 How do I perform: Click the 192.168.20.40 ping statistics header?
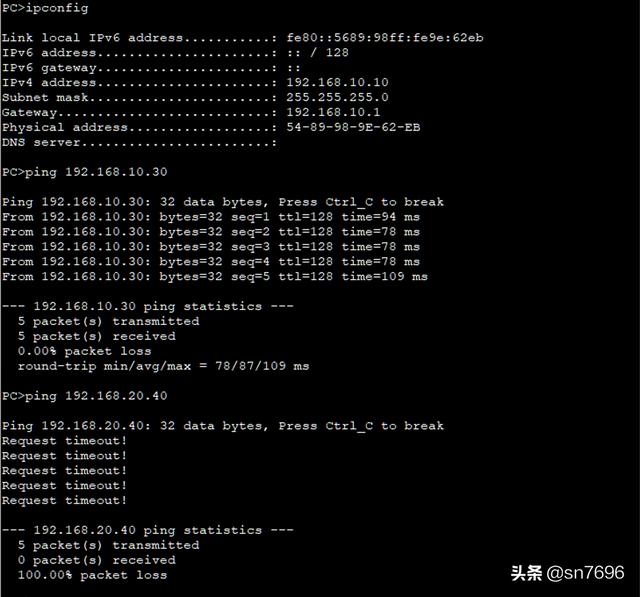pos(147,530)
